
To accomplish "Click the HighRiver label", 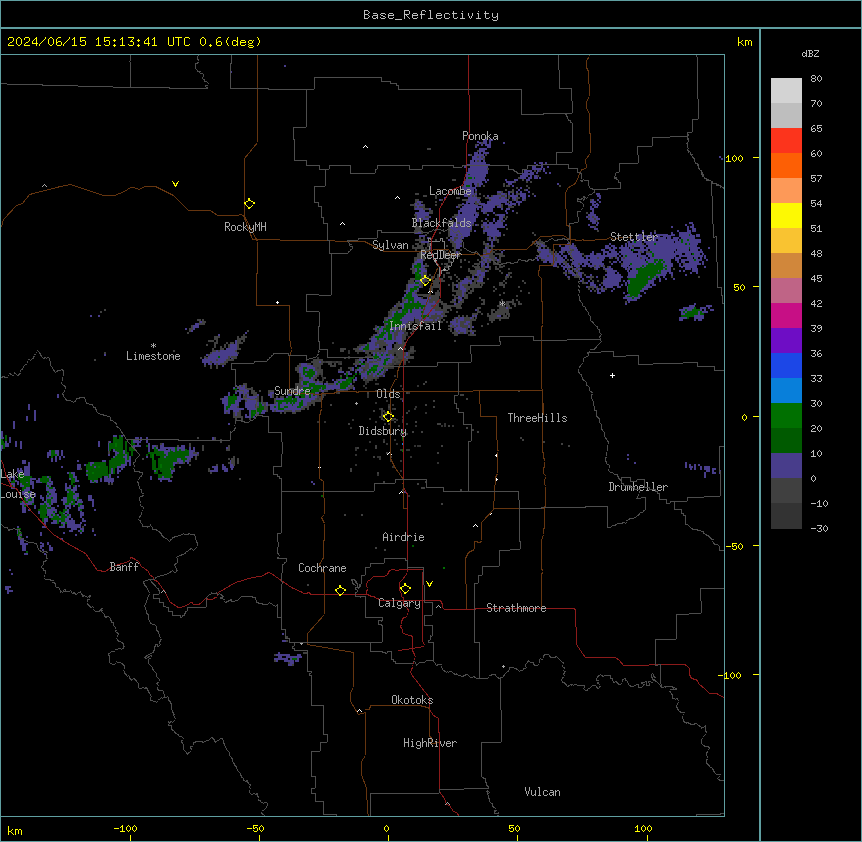I will point(430,743).
